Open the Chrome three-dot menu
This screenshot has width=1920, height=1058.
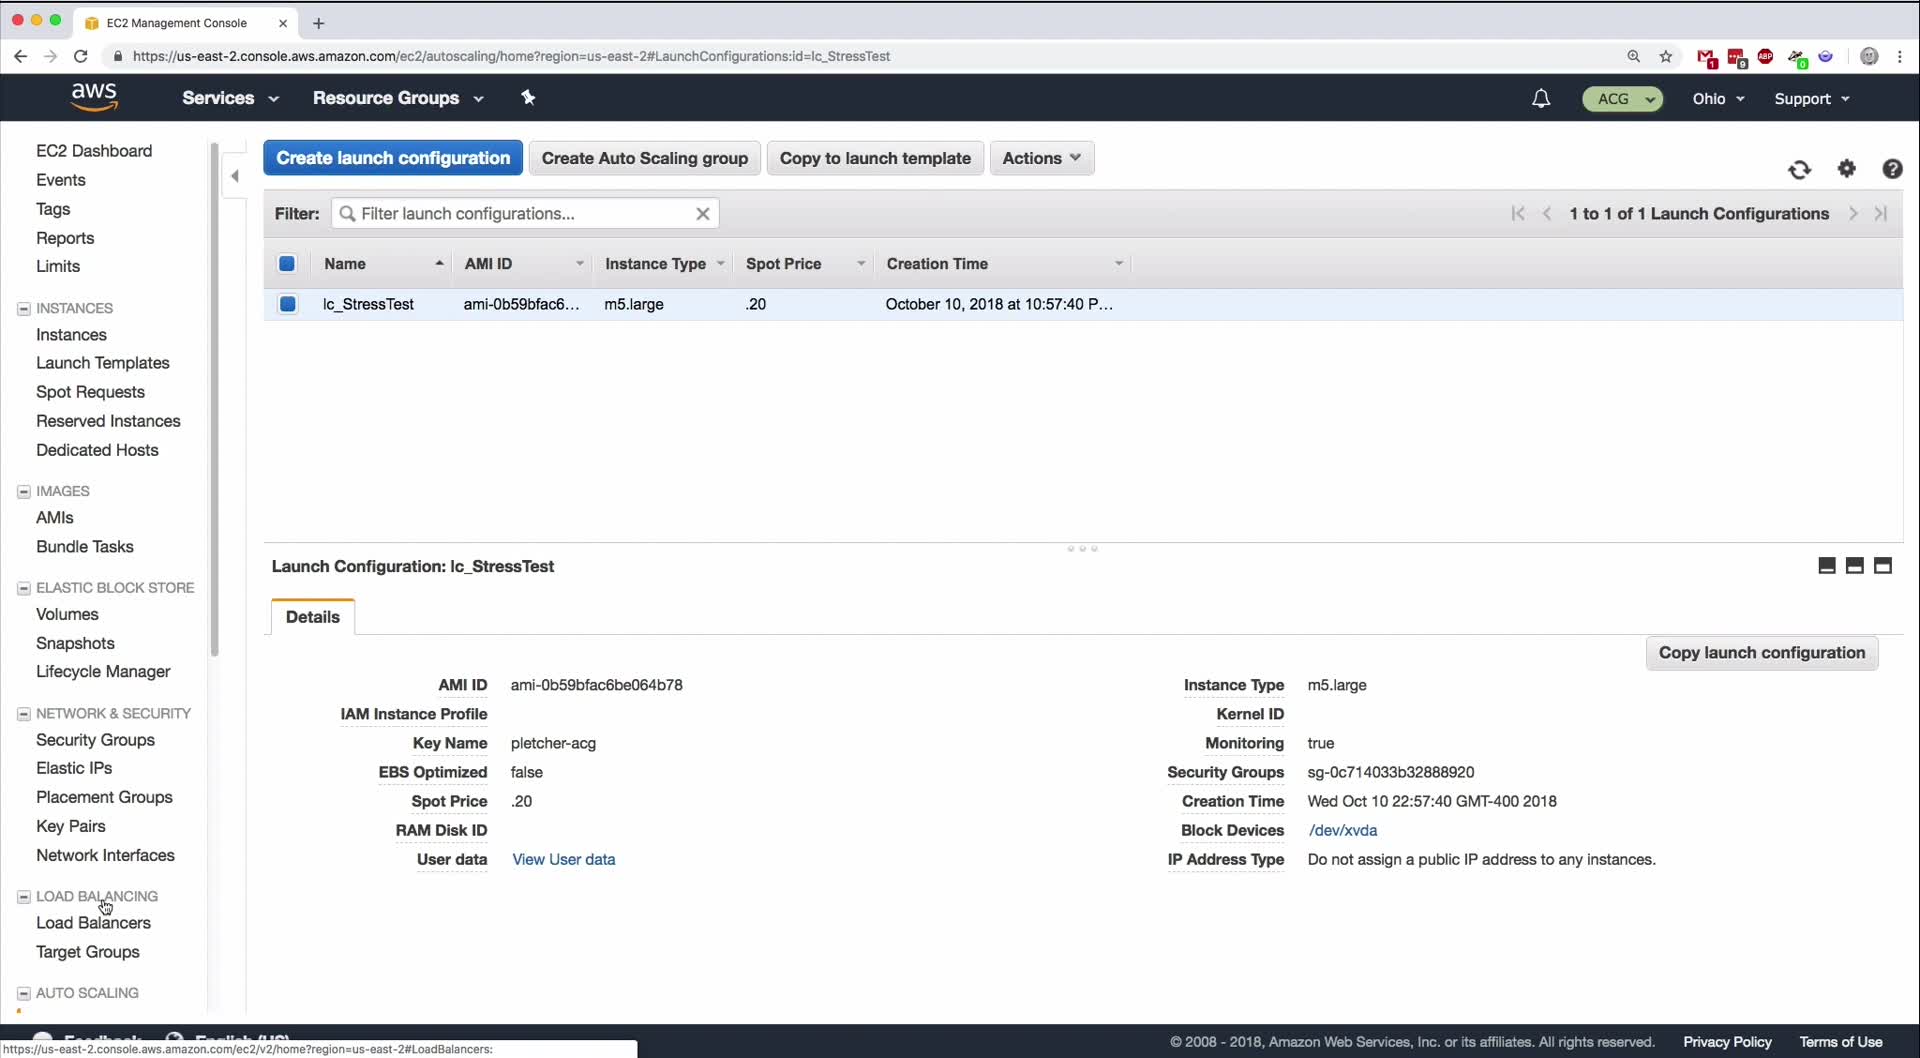[1900, 56]
